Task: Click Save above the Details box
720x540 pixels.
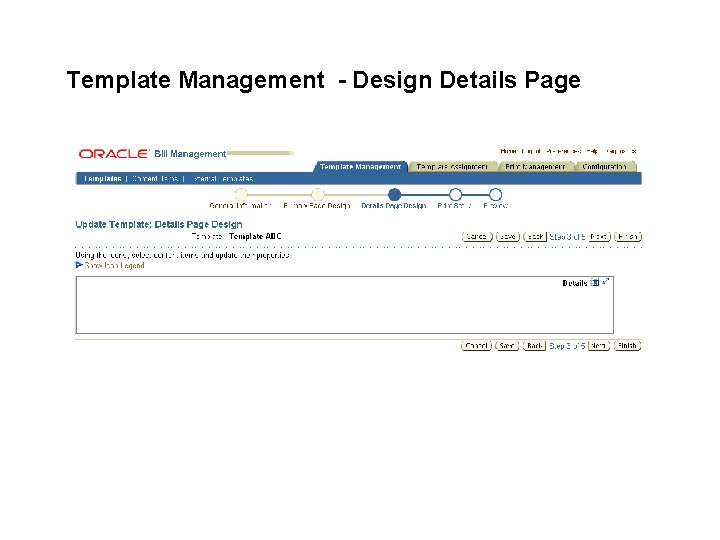Action: coord(507,236)
